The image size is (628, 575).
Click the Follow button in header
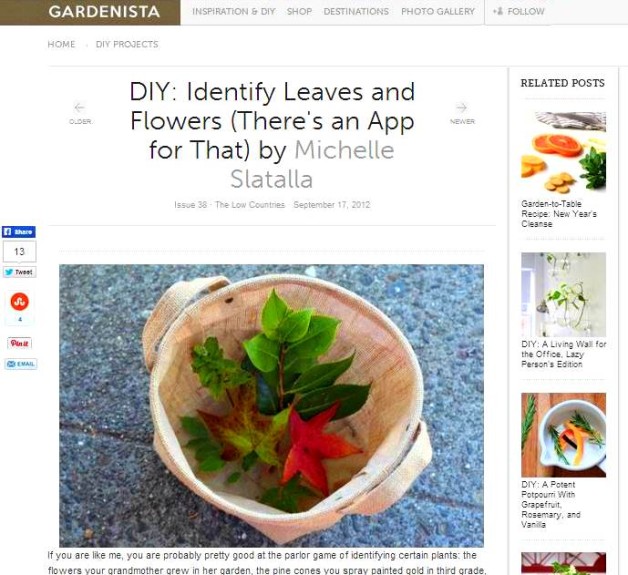pos(519,12)
